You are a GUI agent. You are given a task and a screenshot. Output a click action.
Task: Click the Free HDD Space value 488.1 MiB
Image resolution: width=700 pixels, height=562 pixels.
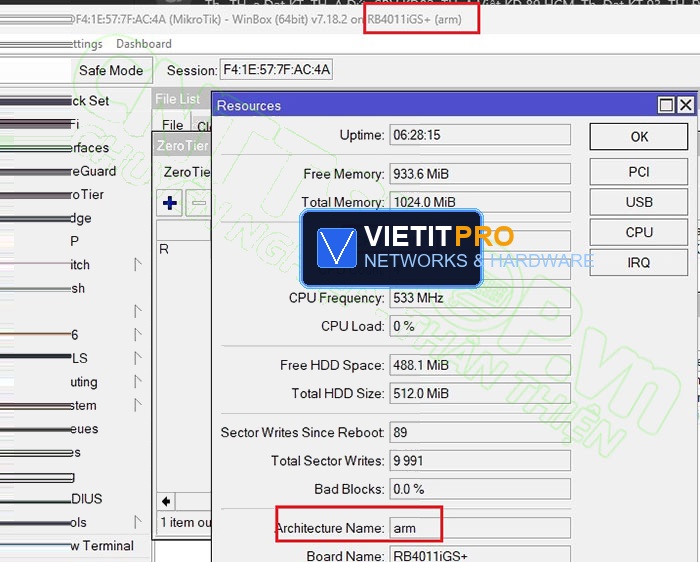coord(480,365)
